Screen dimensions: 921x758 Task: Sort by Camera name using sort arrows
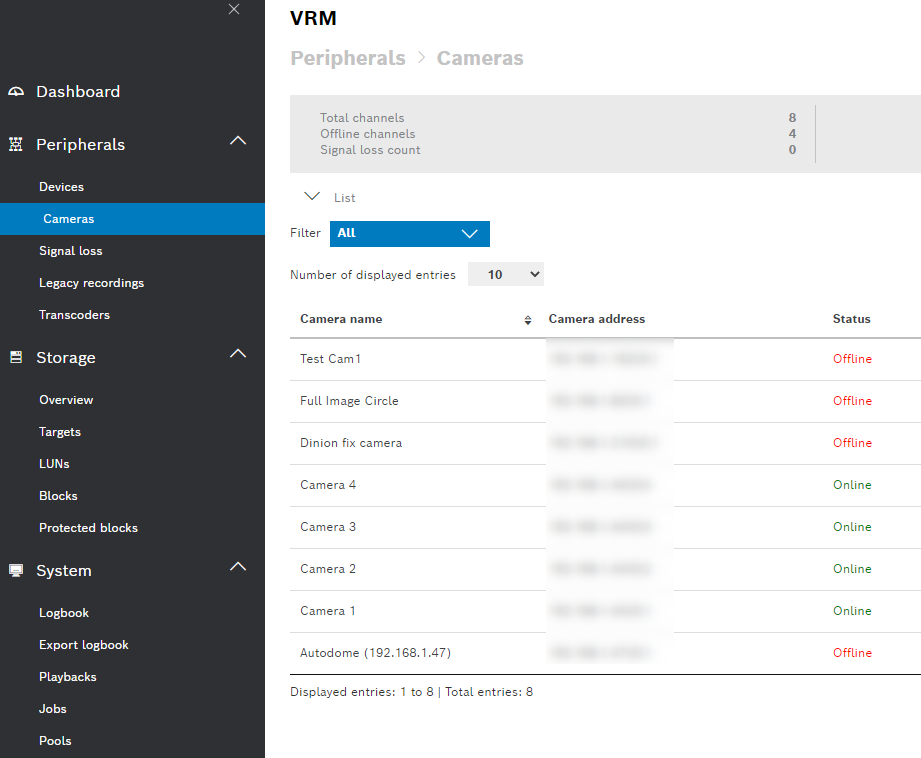[528, 320]
